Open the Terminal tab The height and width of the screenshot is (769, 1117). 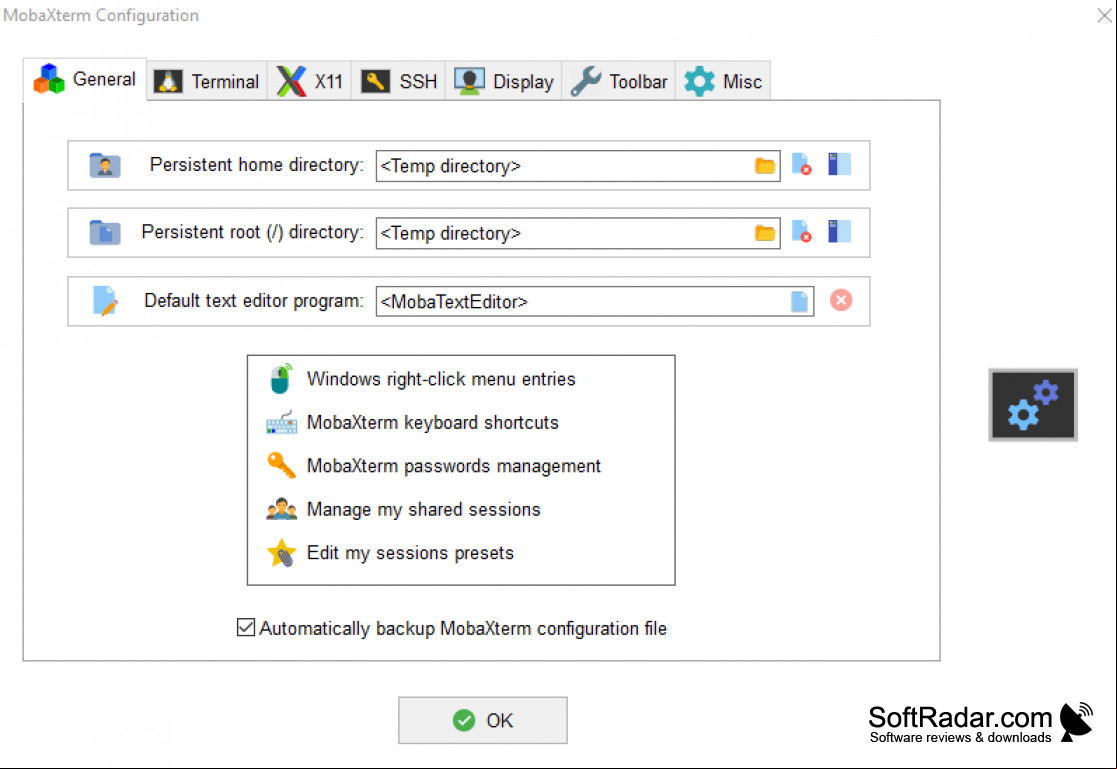coord(207,81)
